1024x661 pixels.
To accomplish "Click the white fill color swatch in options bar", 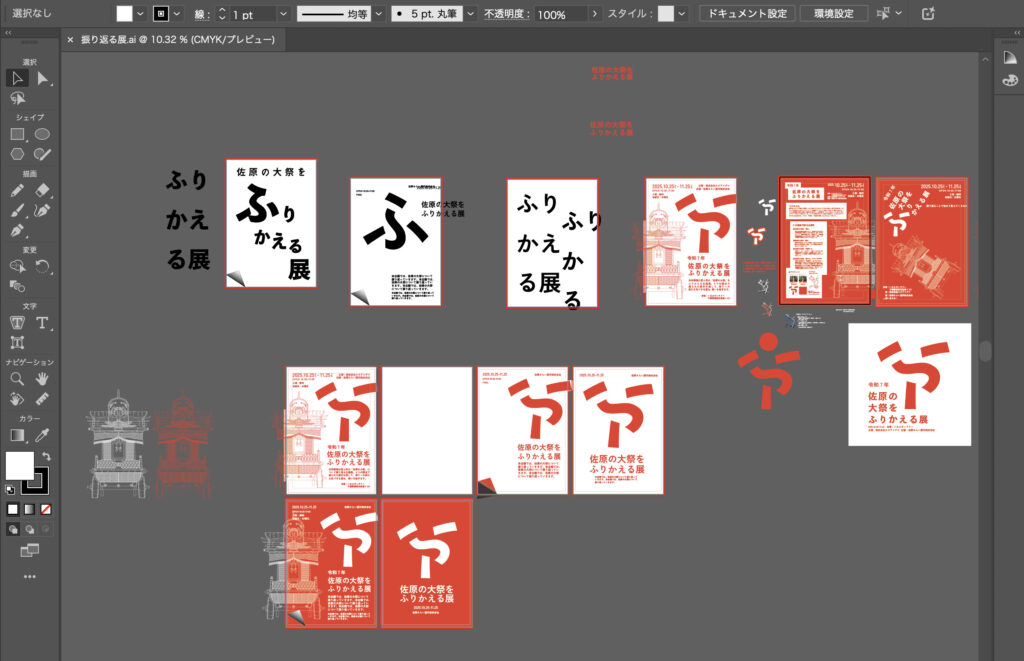I will (124, 14).
